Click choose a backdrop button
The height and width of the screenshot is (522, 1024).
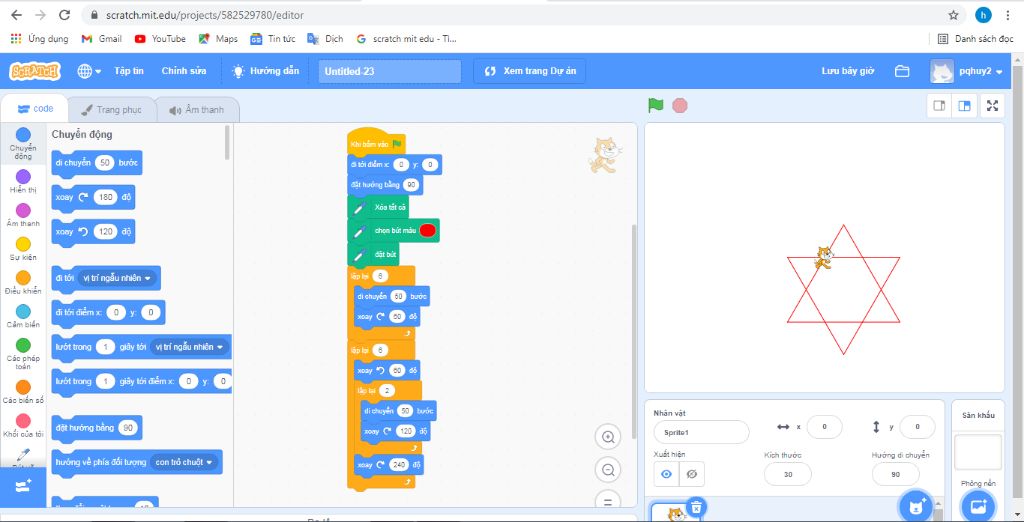978,505
